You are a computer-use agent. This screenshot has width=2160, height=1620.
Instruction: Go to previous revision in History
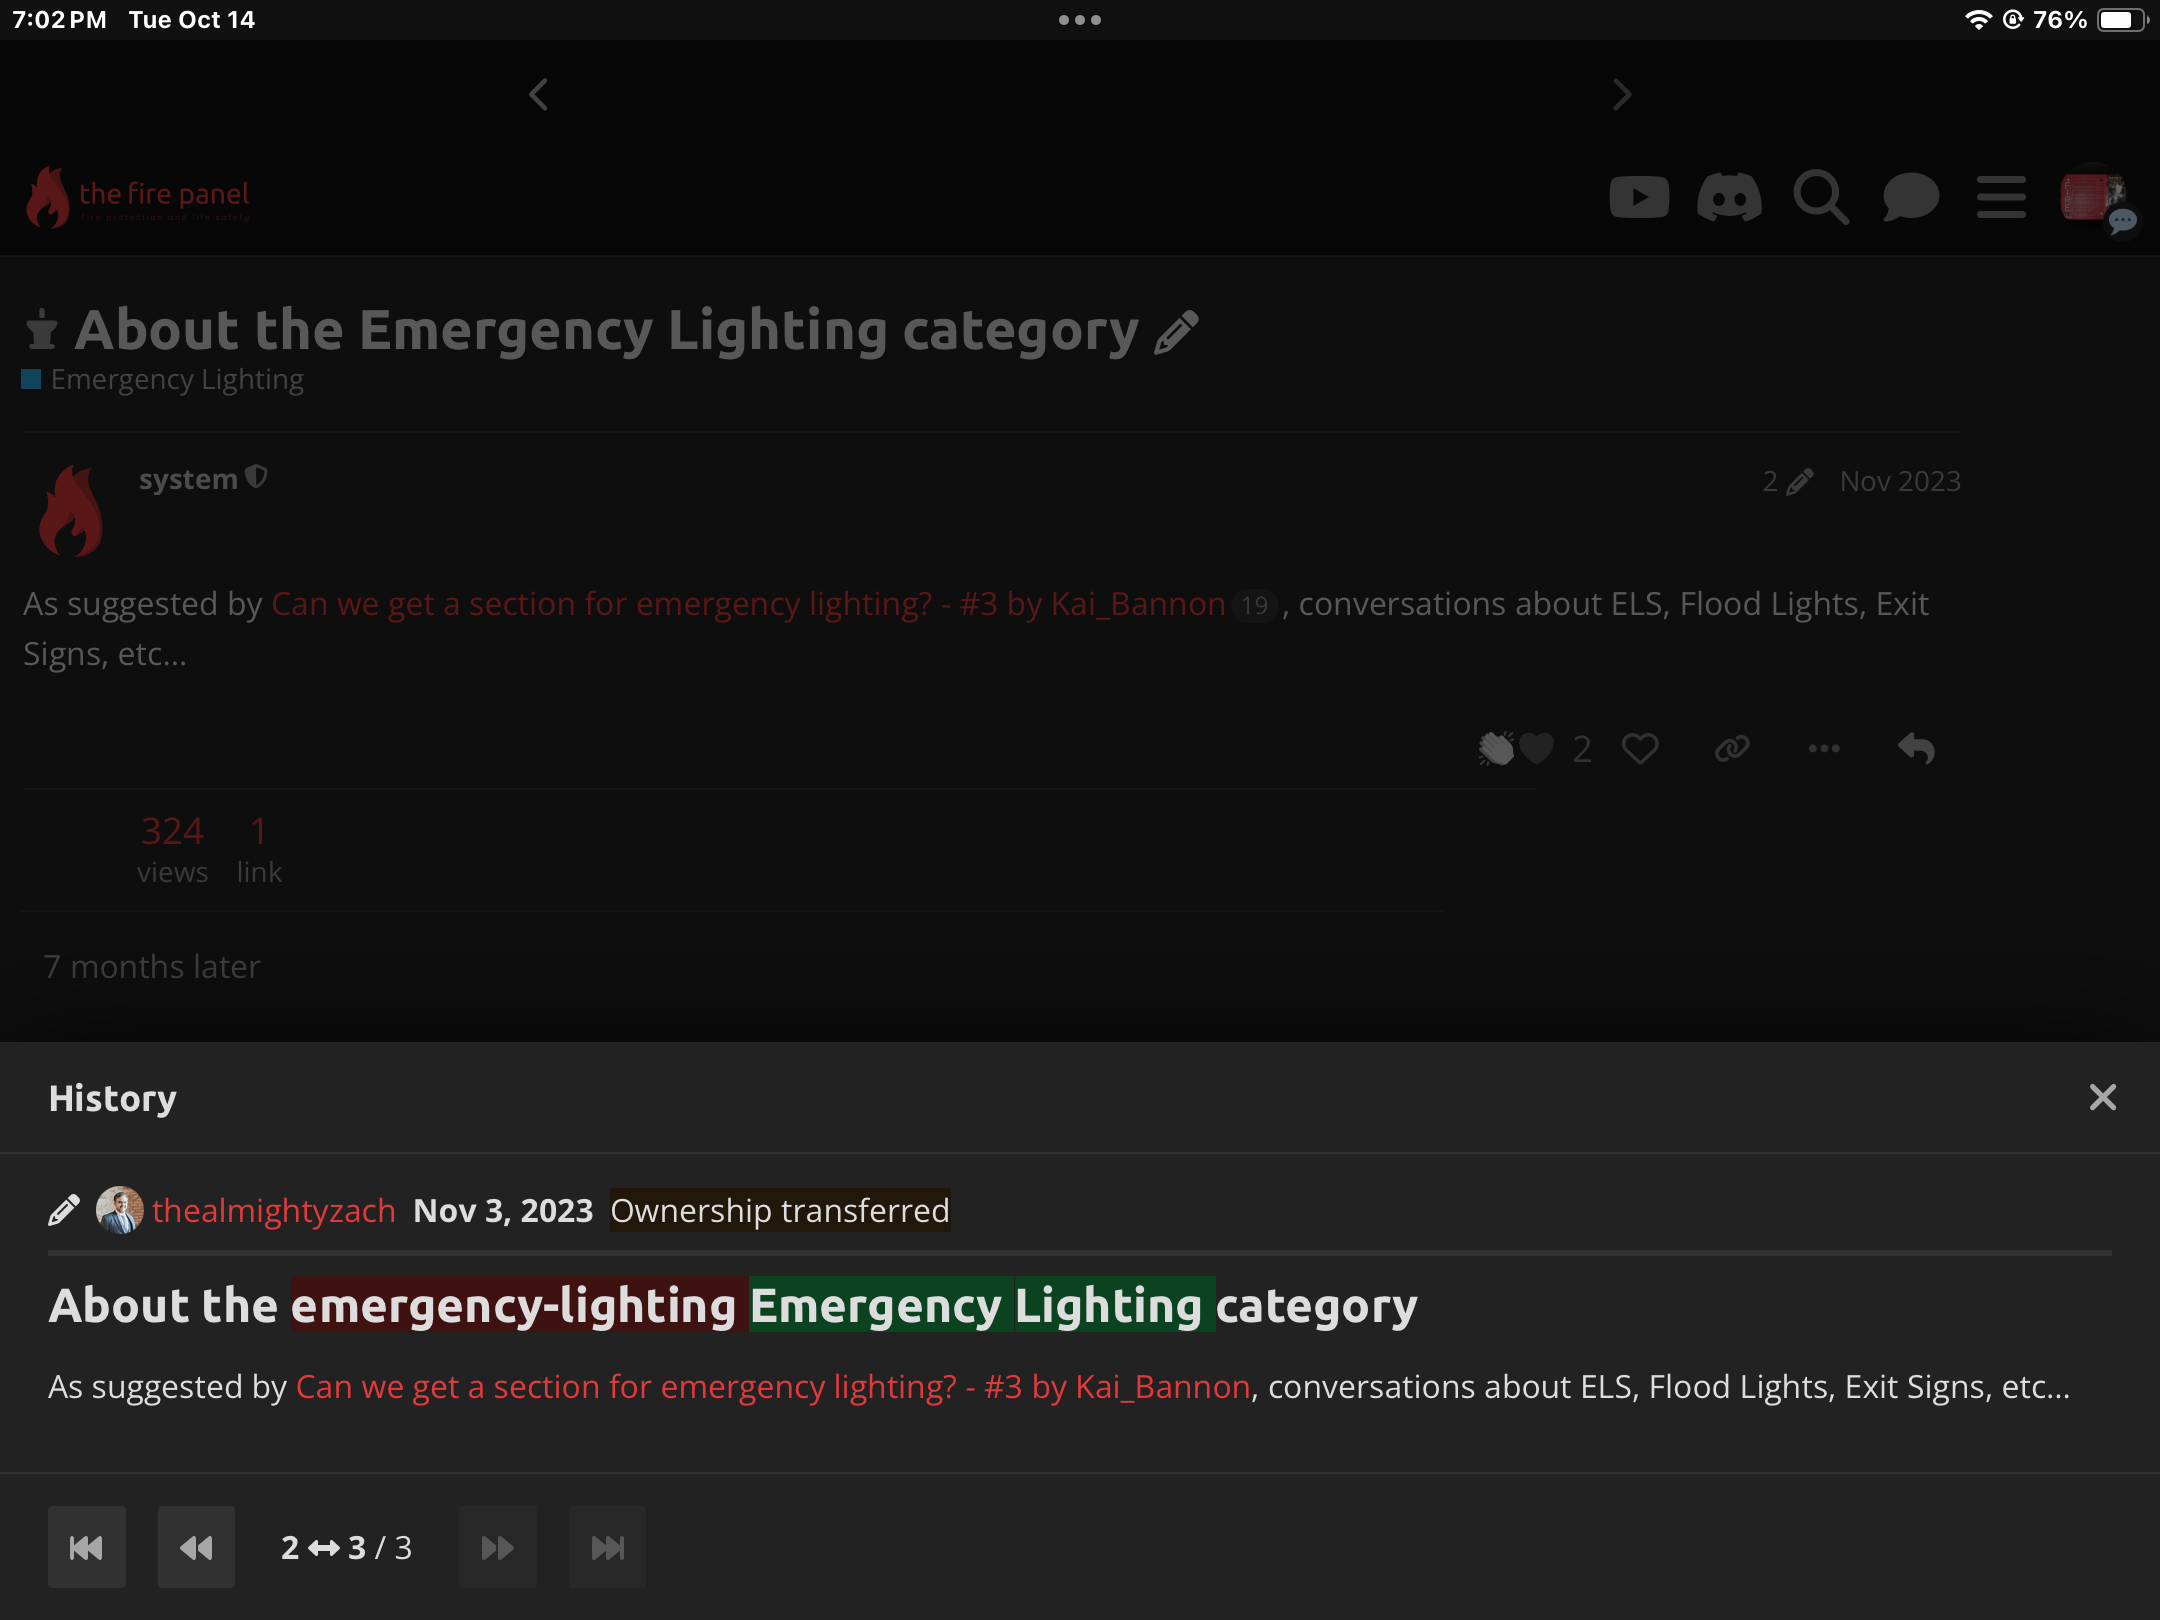(196, 1547)
